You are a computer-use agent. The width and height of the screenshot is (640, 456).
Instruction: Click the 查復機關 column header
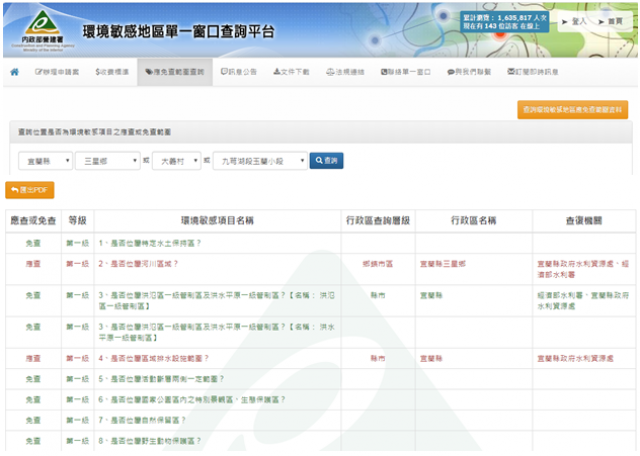[584, 220]
